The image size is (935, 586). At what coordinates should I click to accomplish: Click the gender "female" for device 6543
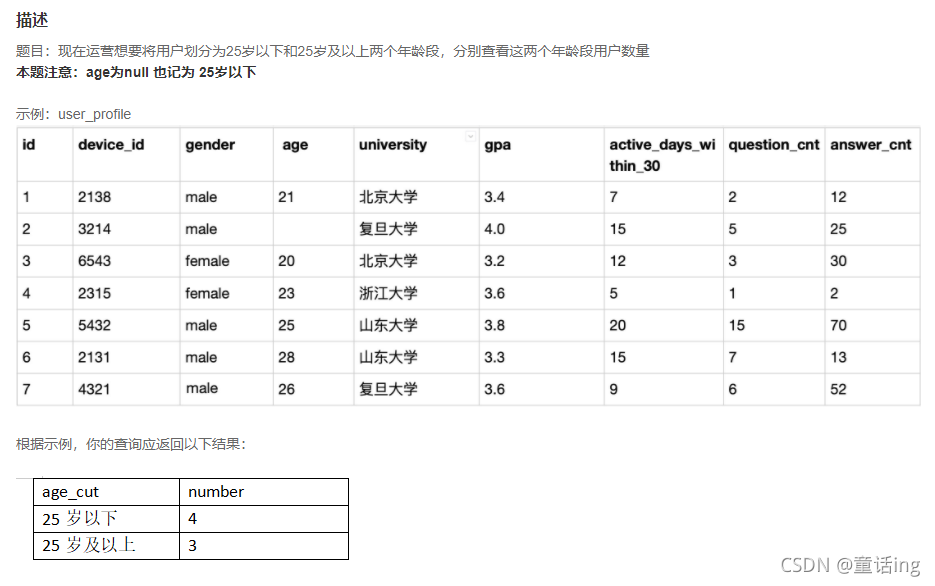tap(207, 261)
